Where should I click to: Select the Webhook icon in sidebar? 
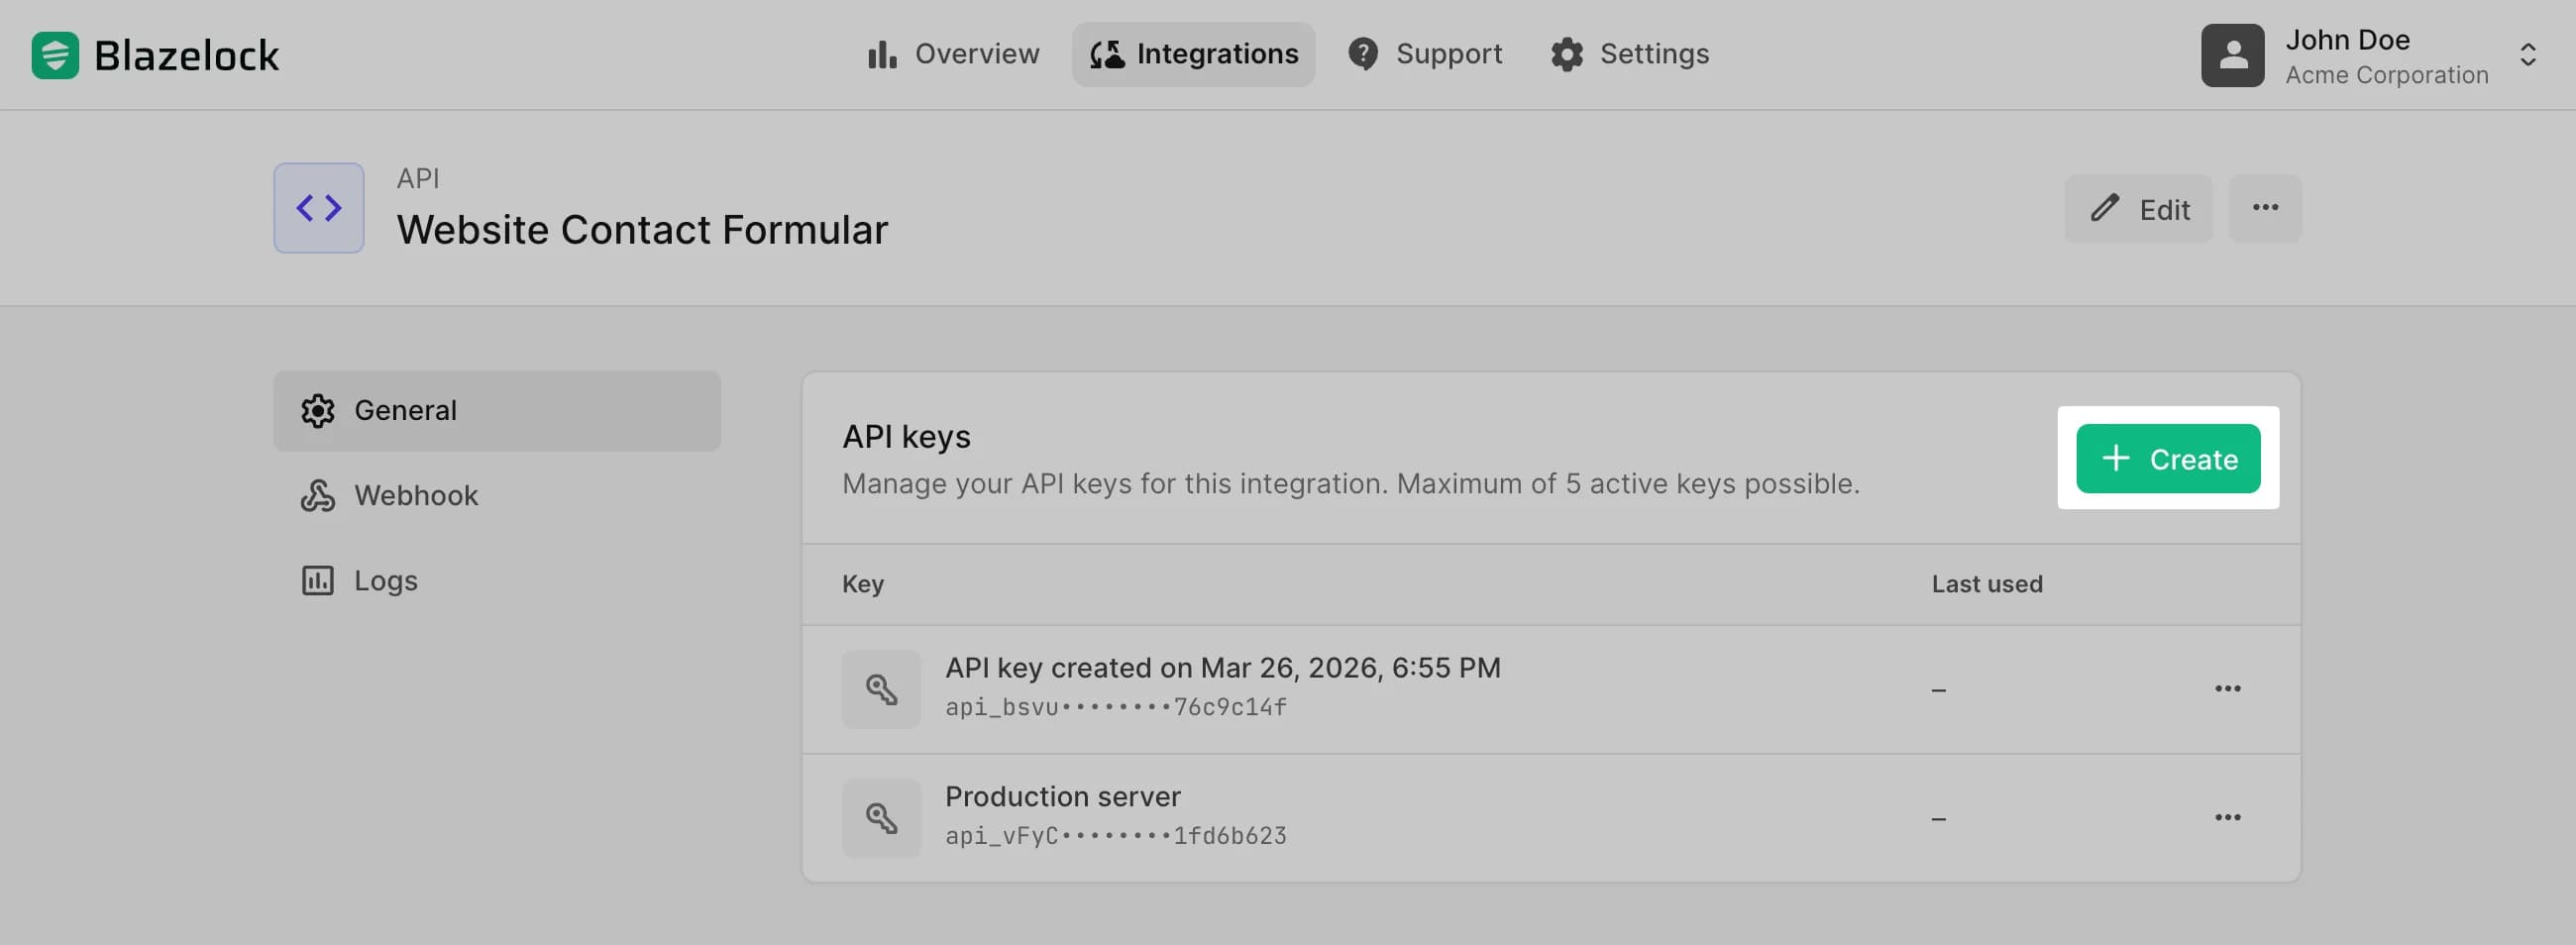(x=317, y=494)
